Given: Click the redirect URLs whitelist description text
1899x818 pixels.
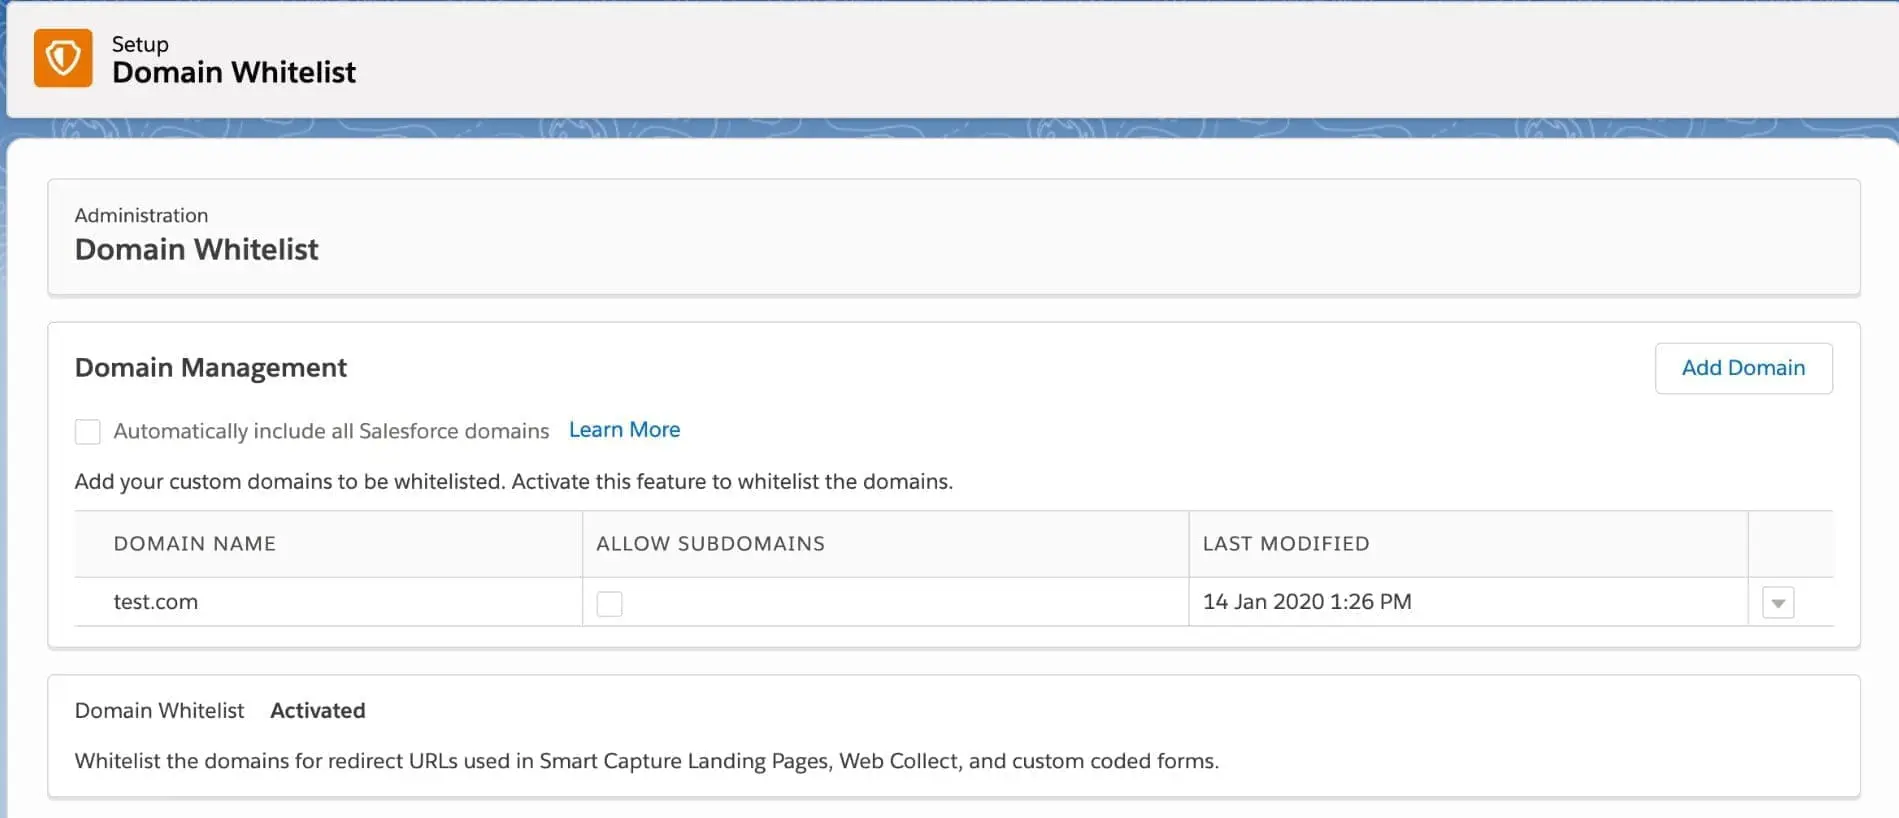Looking at the screenshot, I should point(646,761).
